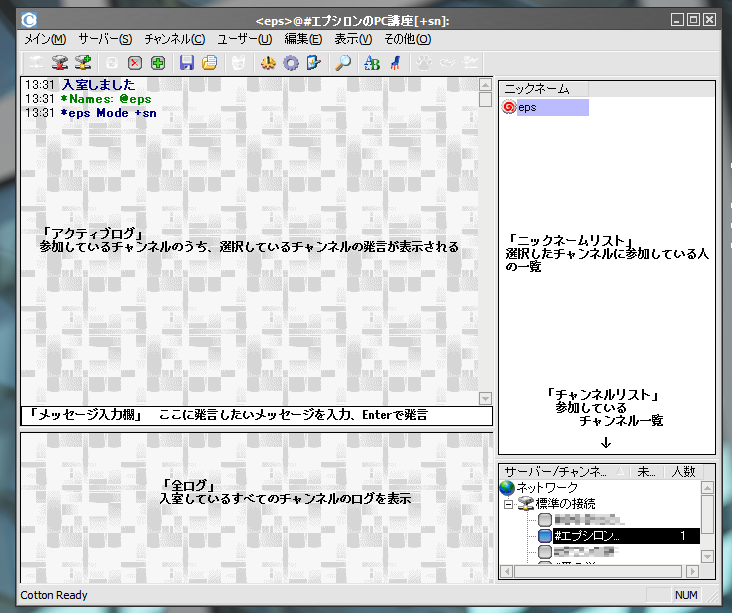
Task: Click the AB font settings icon
Action: (372, 63)
